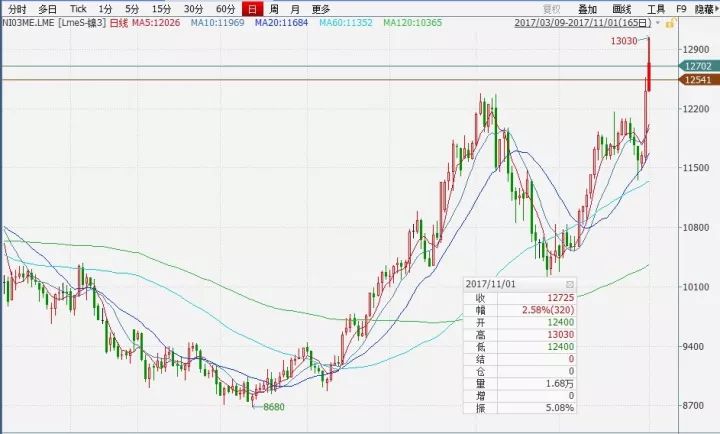Image resolution: width=720 pixels, height=434 pixels.
Task: Expand the 更多 more periods dropdown
Action: pyautogui.click(x=320, y=8)
